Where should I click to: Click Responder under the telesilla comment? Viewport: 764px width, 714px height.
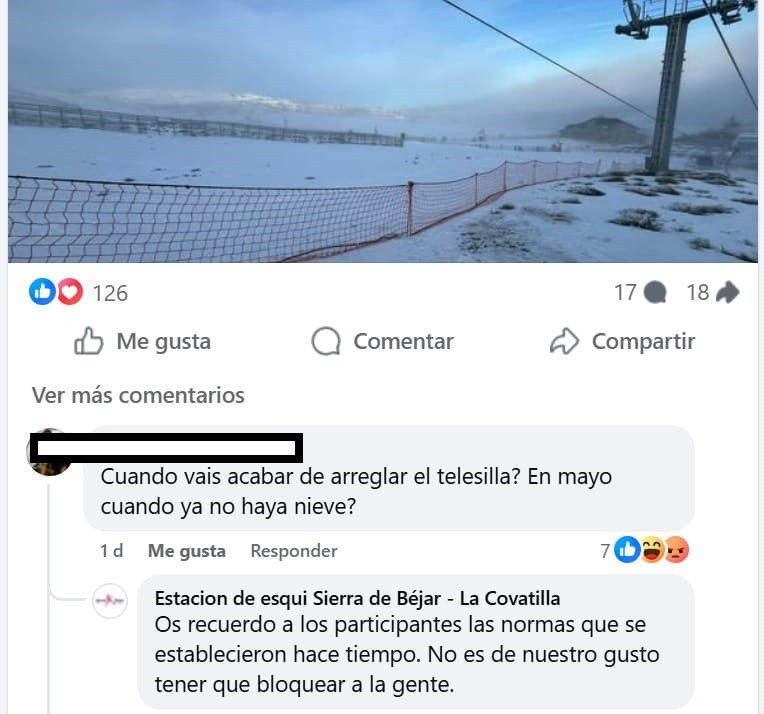pos(294,551)
